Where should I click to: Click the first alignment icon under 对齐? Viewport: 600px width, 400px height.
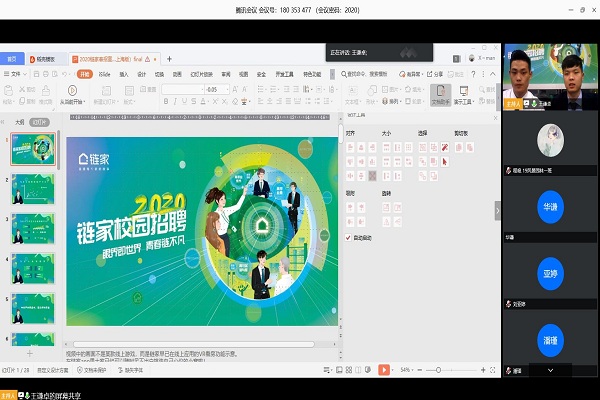point(350,145)
